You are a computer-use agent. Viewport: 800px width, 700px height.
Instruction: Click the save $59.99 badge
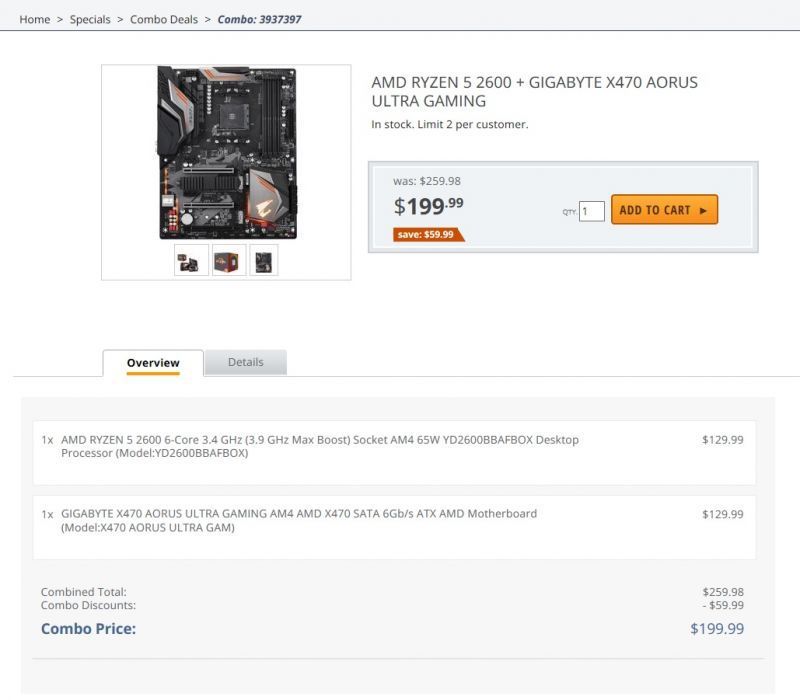click(x=428, y=234)
